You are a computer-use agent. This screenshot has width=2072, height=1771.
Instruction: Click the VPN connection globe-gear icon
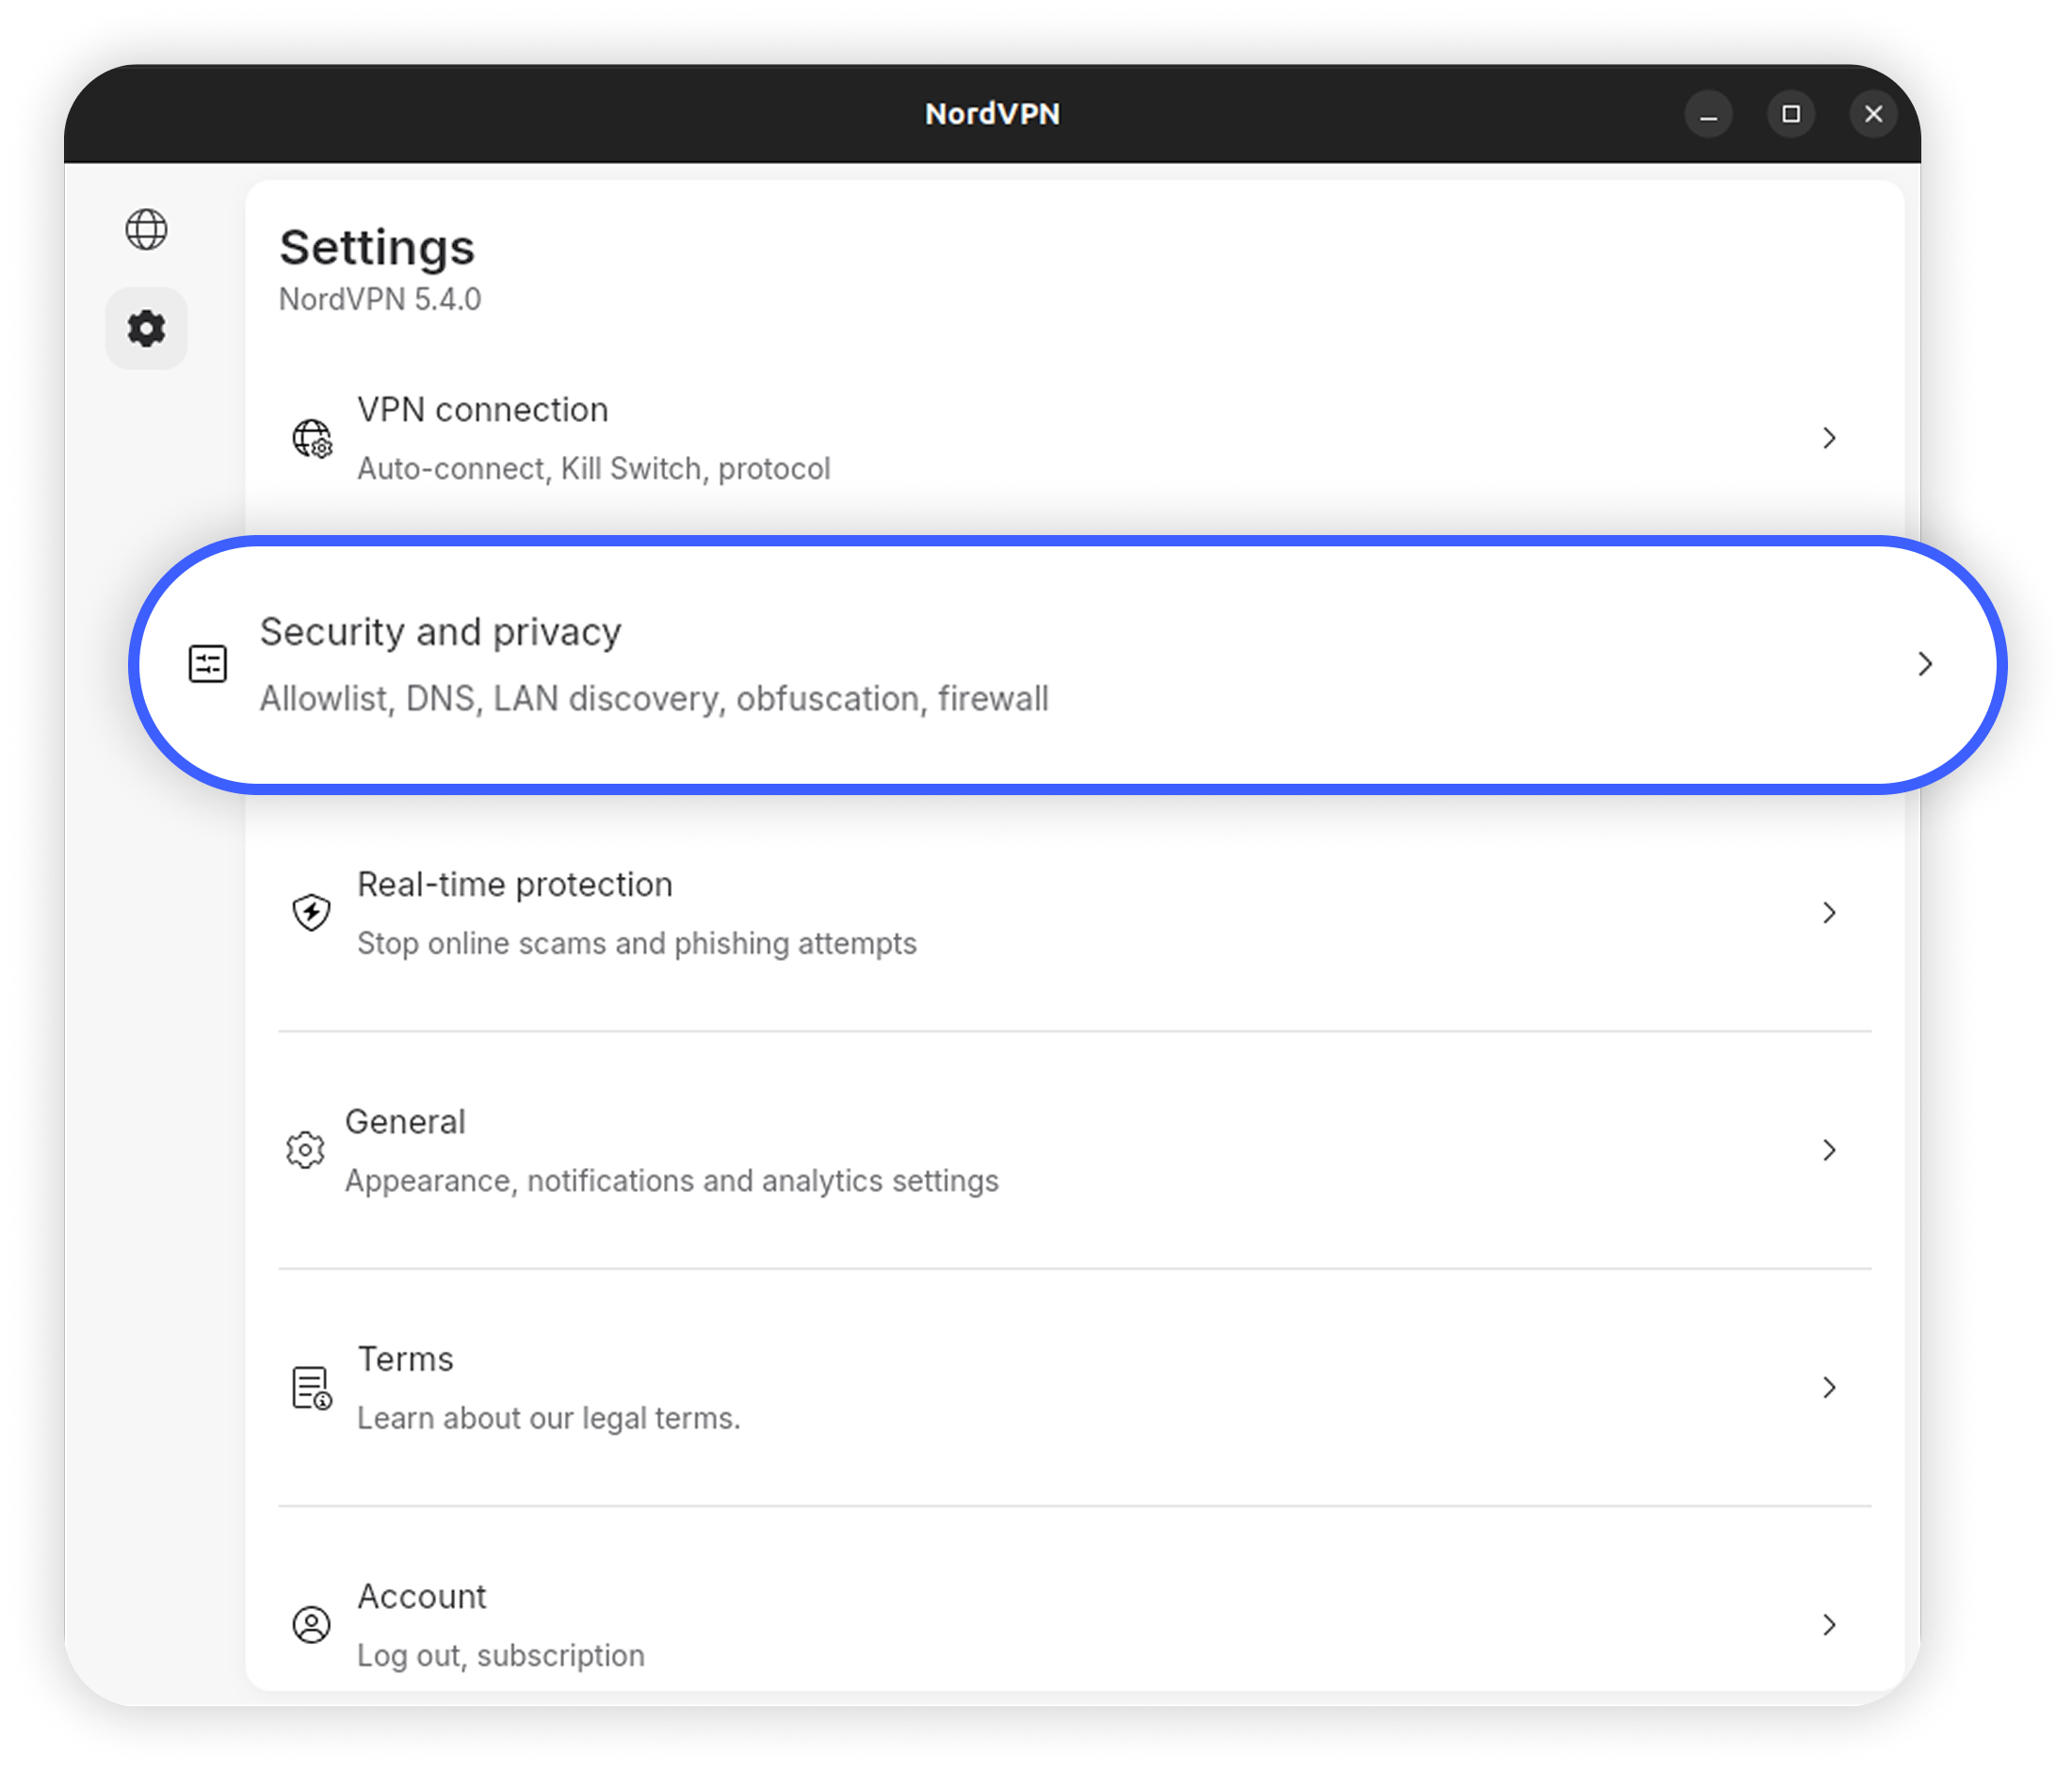coord(312,438)
